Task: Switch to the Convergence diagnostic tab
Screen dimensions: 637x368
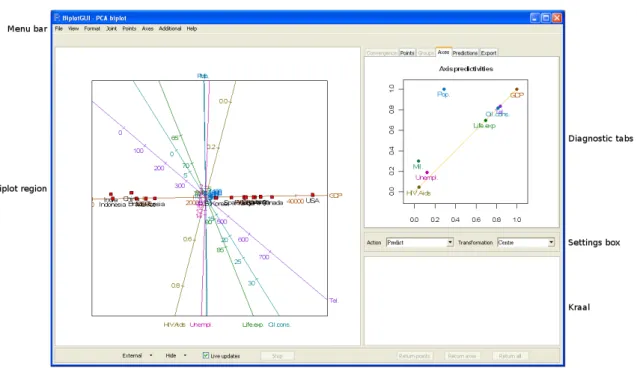Action: click(382, 53)
